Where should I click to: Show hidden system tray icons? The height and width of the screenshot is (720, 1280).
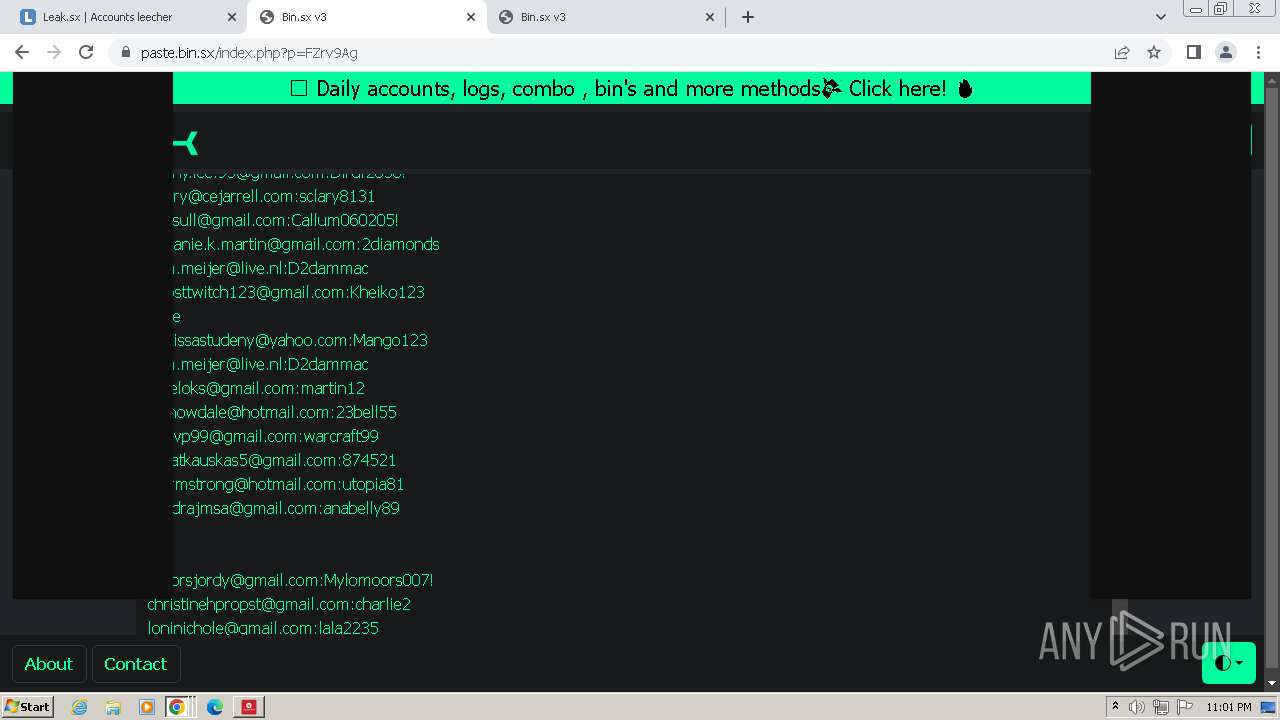1115,707
